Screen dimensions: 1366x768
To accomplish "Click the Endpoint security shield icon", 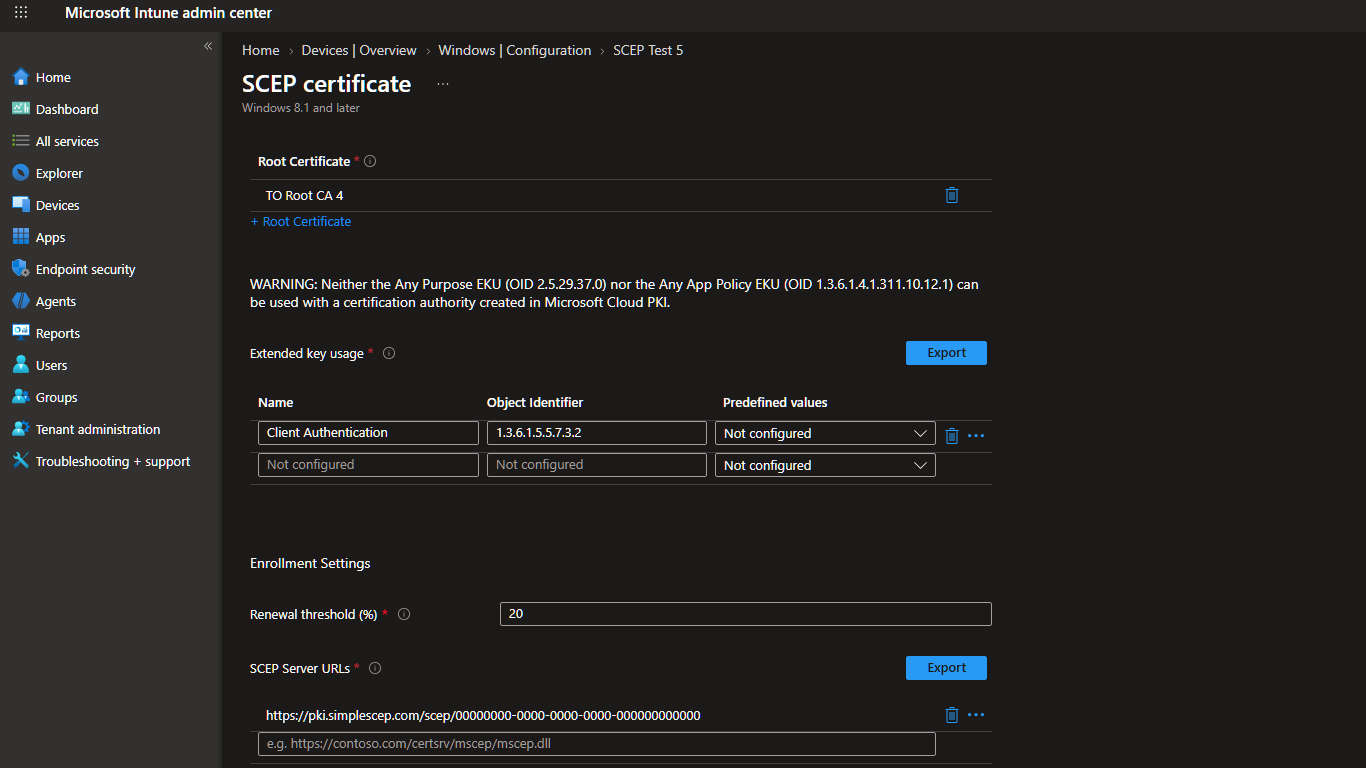I will pos(21,269).
